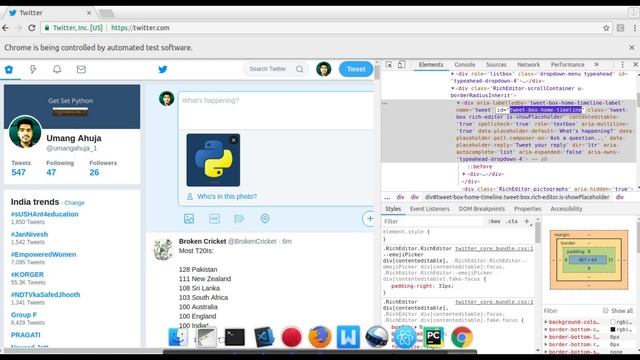Viewport: 640px width, 360px height.
Task: Open Umang Ahuja profile name
Action: 74,138
